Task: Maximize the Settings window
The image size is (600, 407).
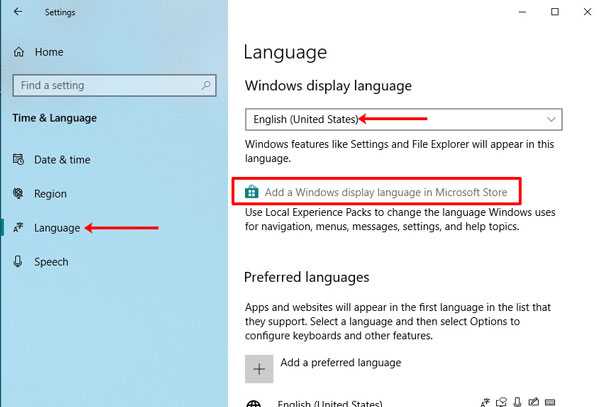Action: [555, 12]
